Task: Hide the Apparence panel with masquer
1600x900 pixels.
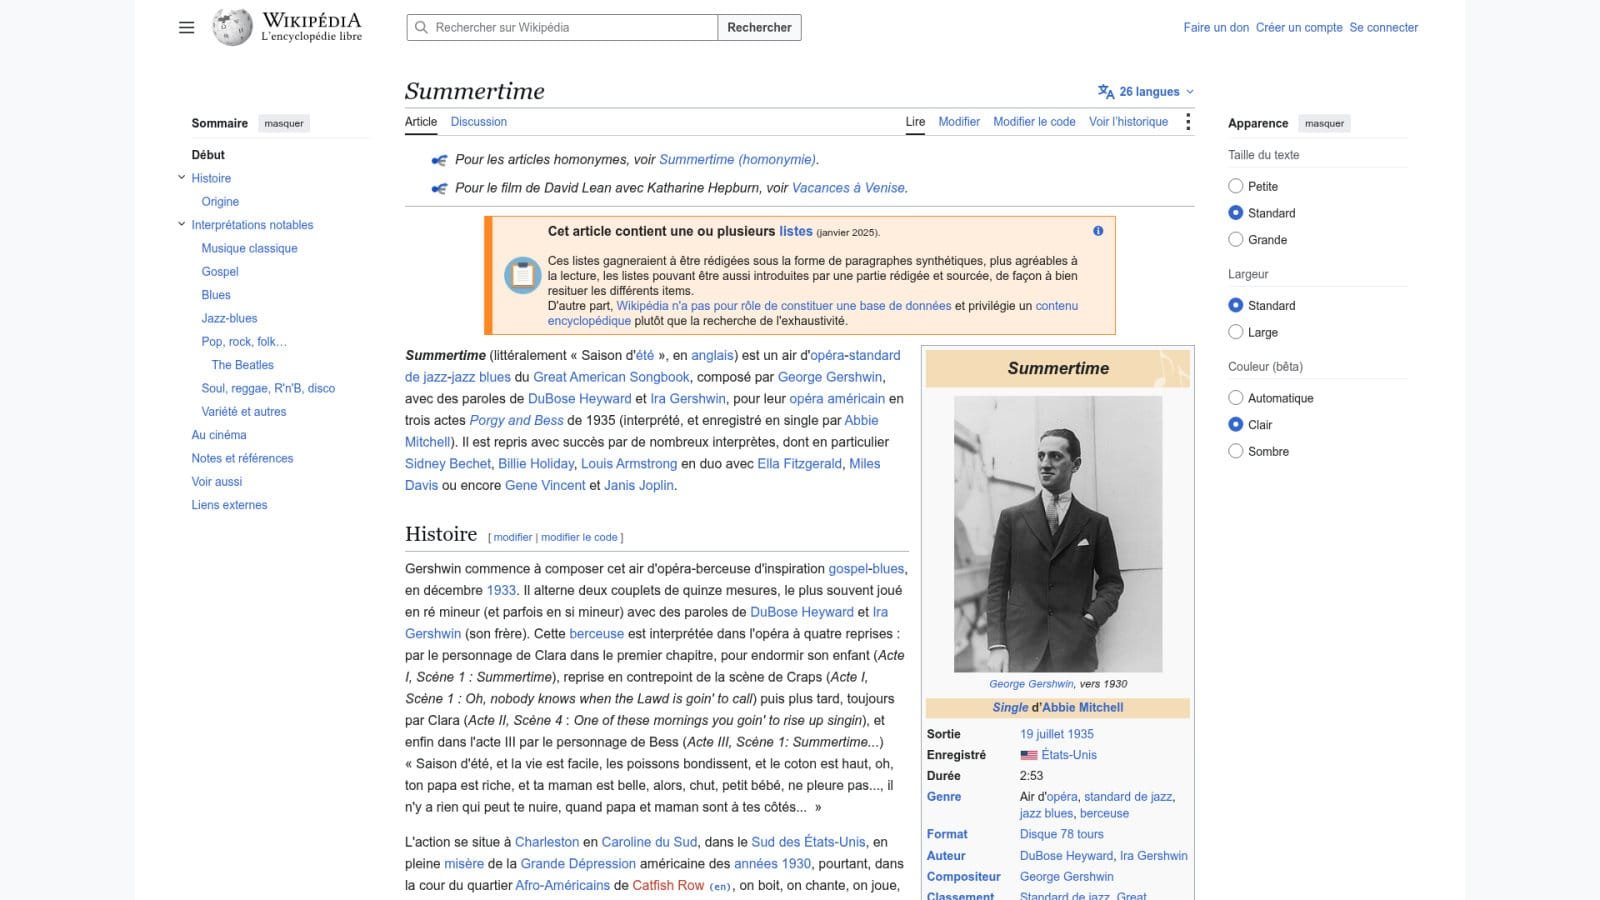Action: [1324, 124]
